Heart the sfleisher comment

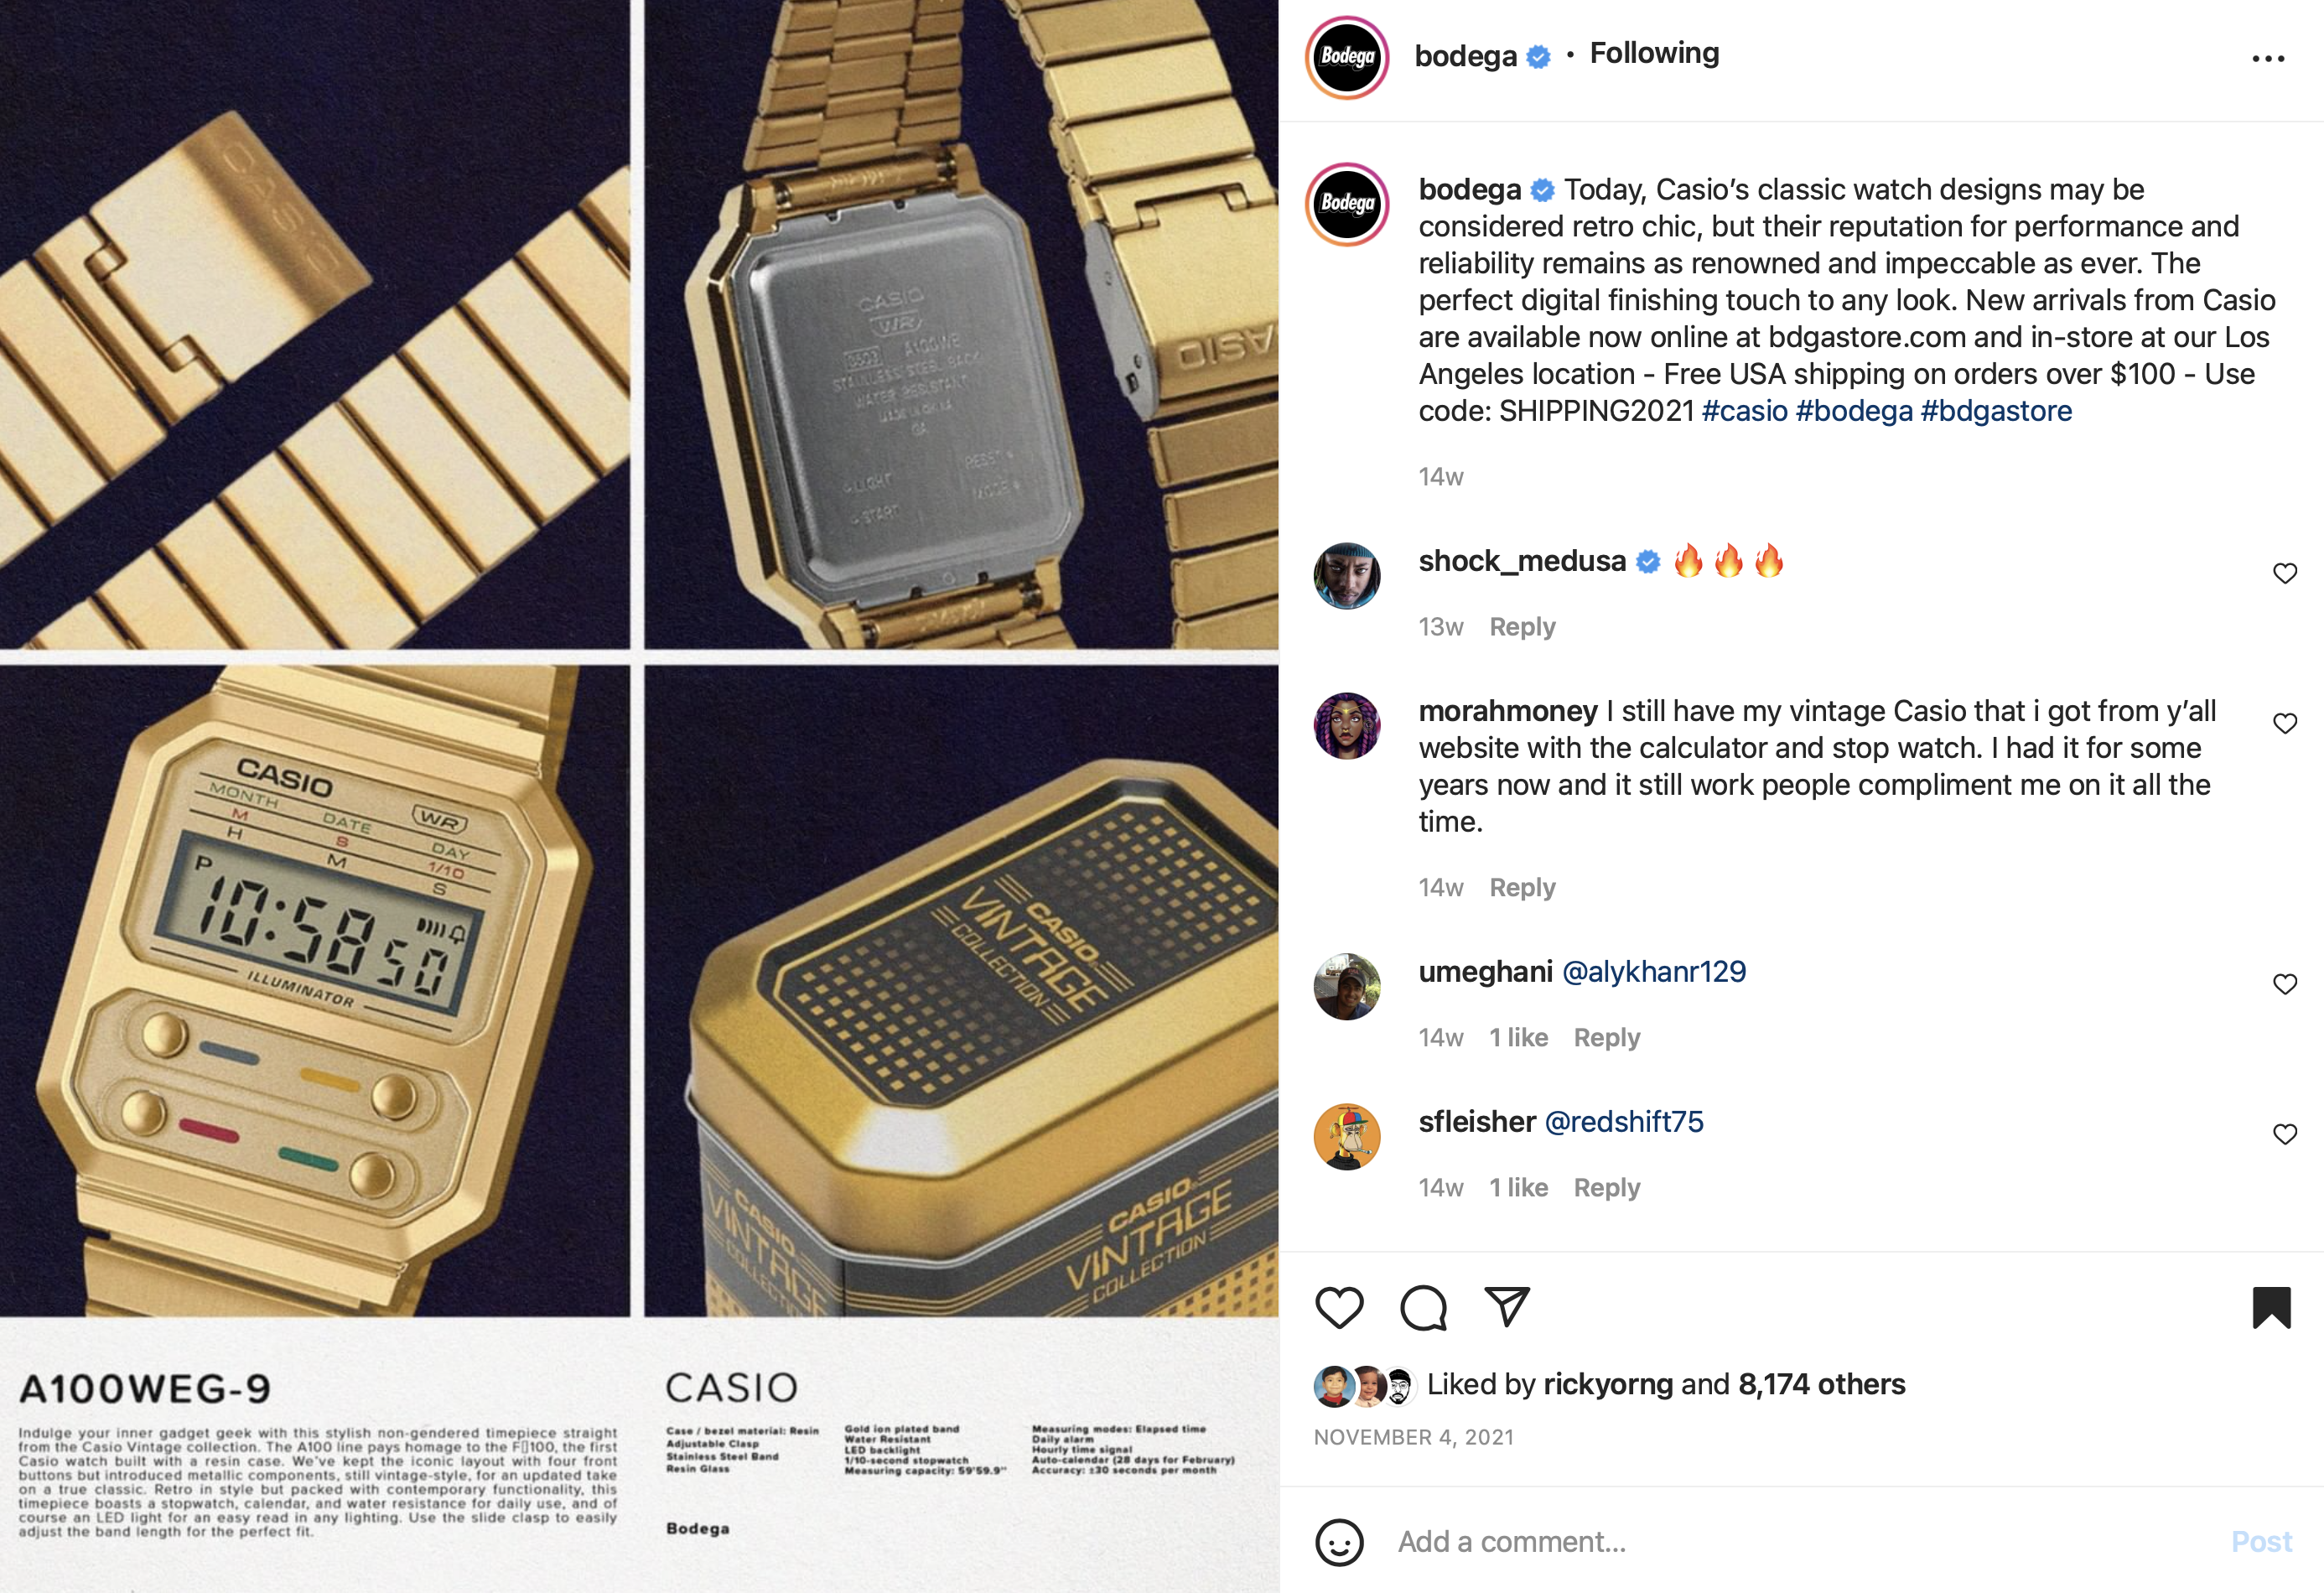click(2284, 1134)
